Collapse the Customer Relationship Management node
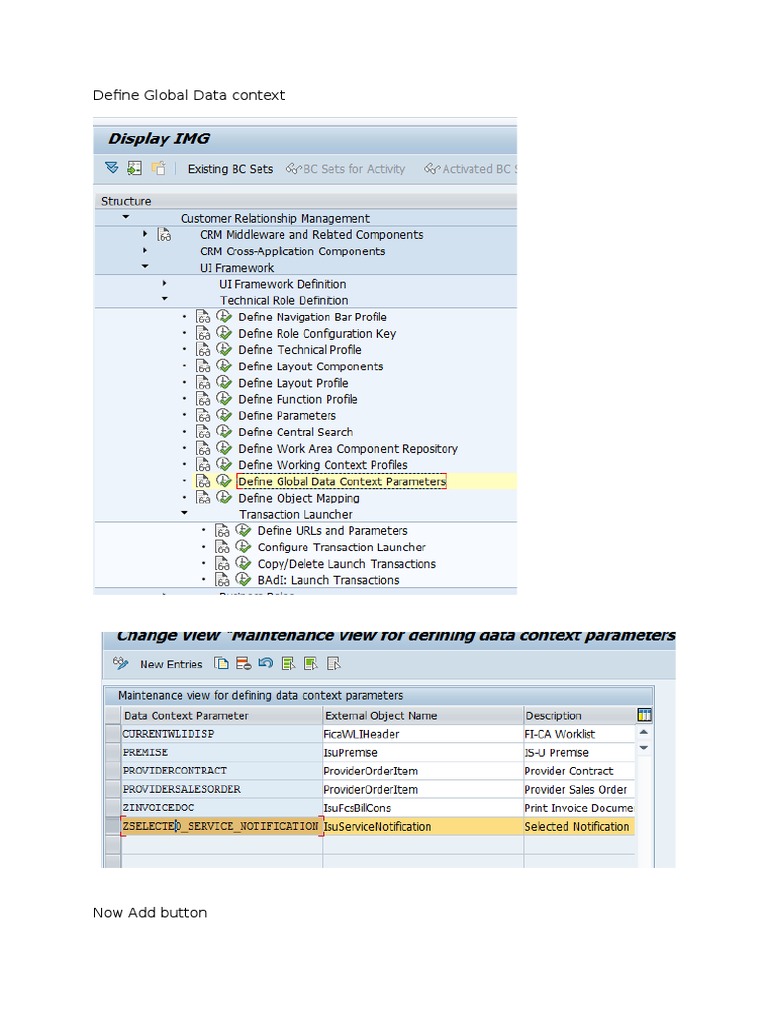The width and height of the screenshot is (768, 1024). pyautogui.click(x=126, y=217)
